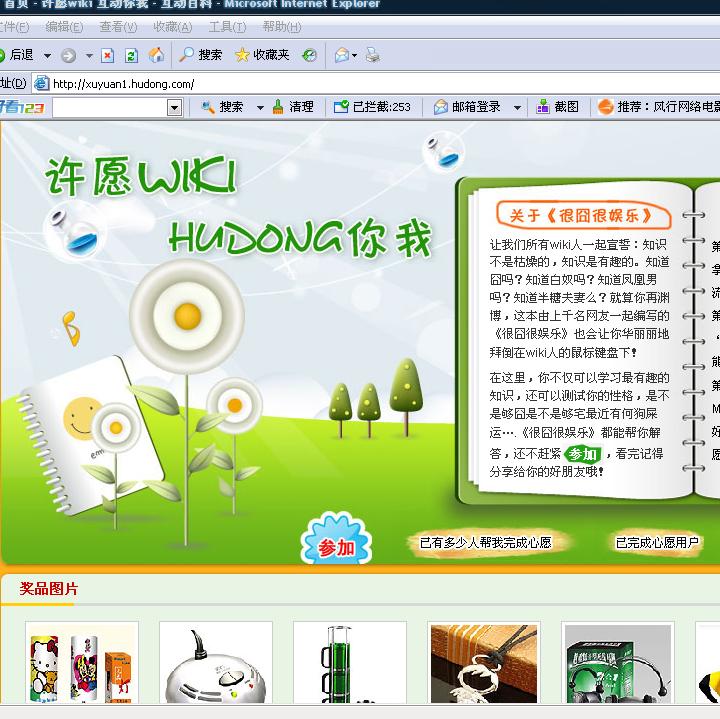720x719 pixels.
Task: Click the 123 toolbar search input
Action: point(110,108)
